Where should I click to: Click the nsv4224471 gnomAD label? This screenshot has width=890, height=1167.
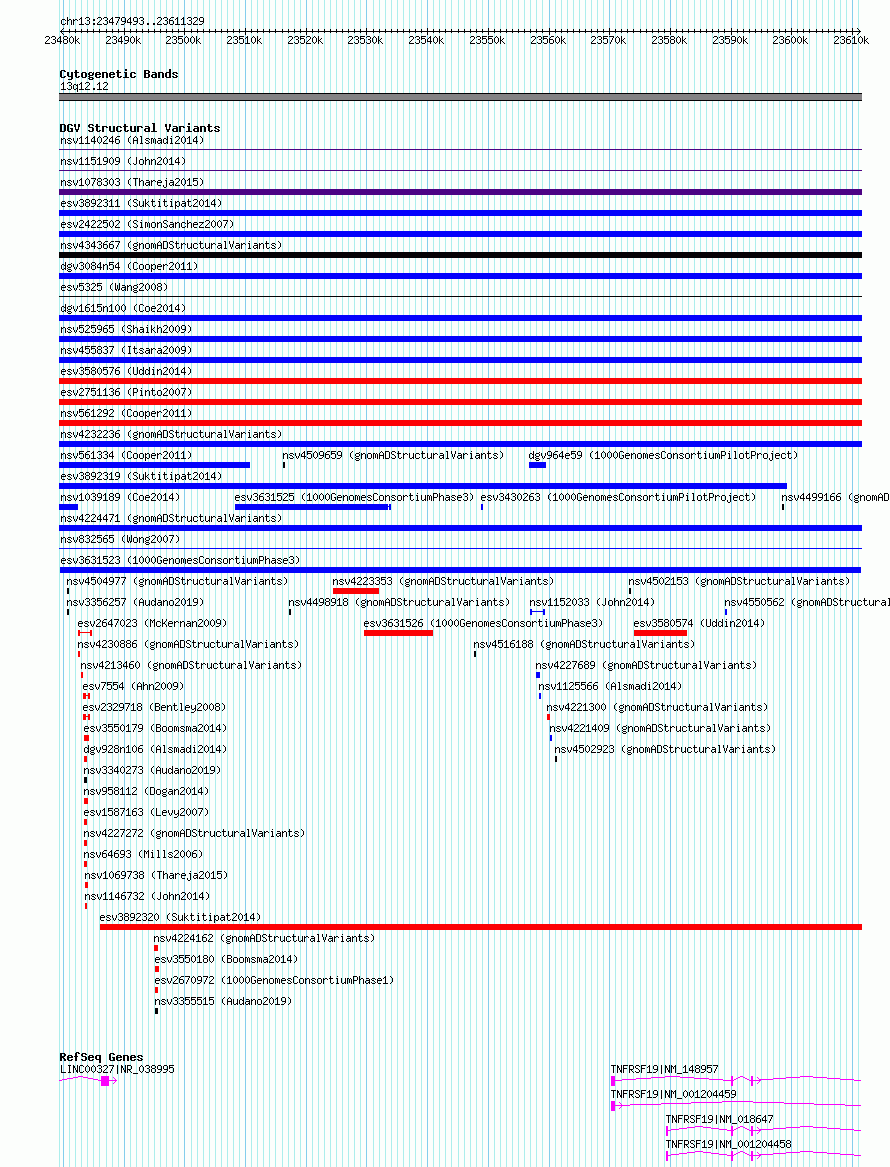tap(171, 517)
